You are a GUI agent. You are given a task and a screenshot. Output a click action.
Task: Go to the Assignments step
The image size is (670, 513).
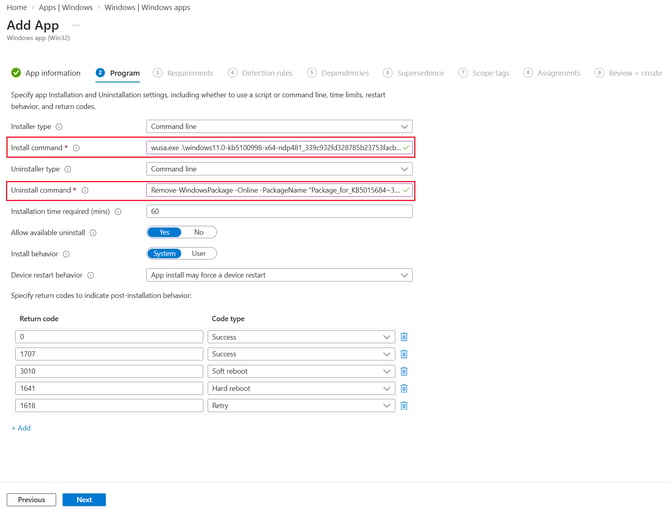tap(552, 73)
